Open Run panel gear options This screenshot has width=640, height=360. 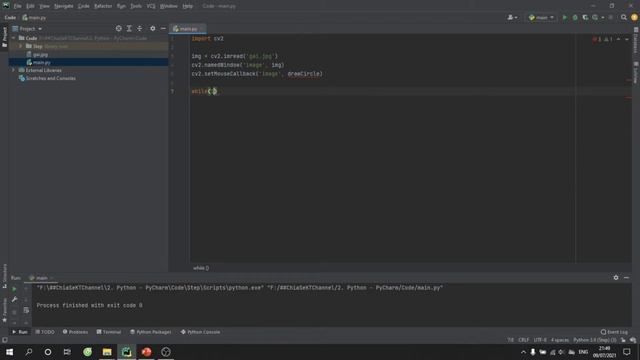616,278
